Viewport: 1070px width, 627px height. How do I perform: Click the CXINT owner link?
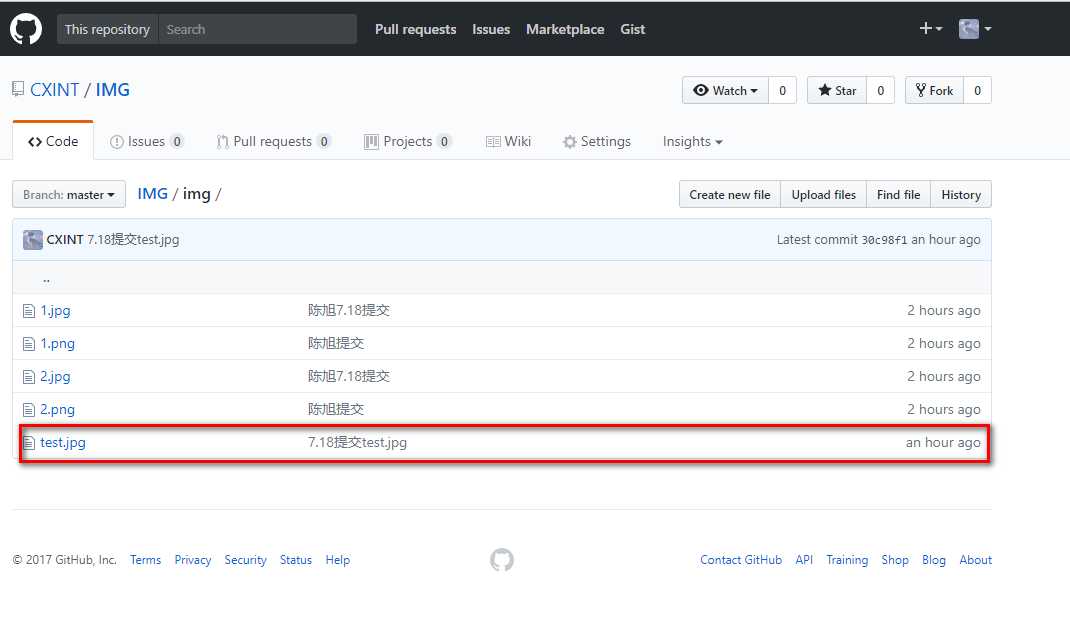click(x=55, y=89)
